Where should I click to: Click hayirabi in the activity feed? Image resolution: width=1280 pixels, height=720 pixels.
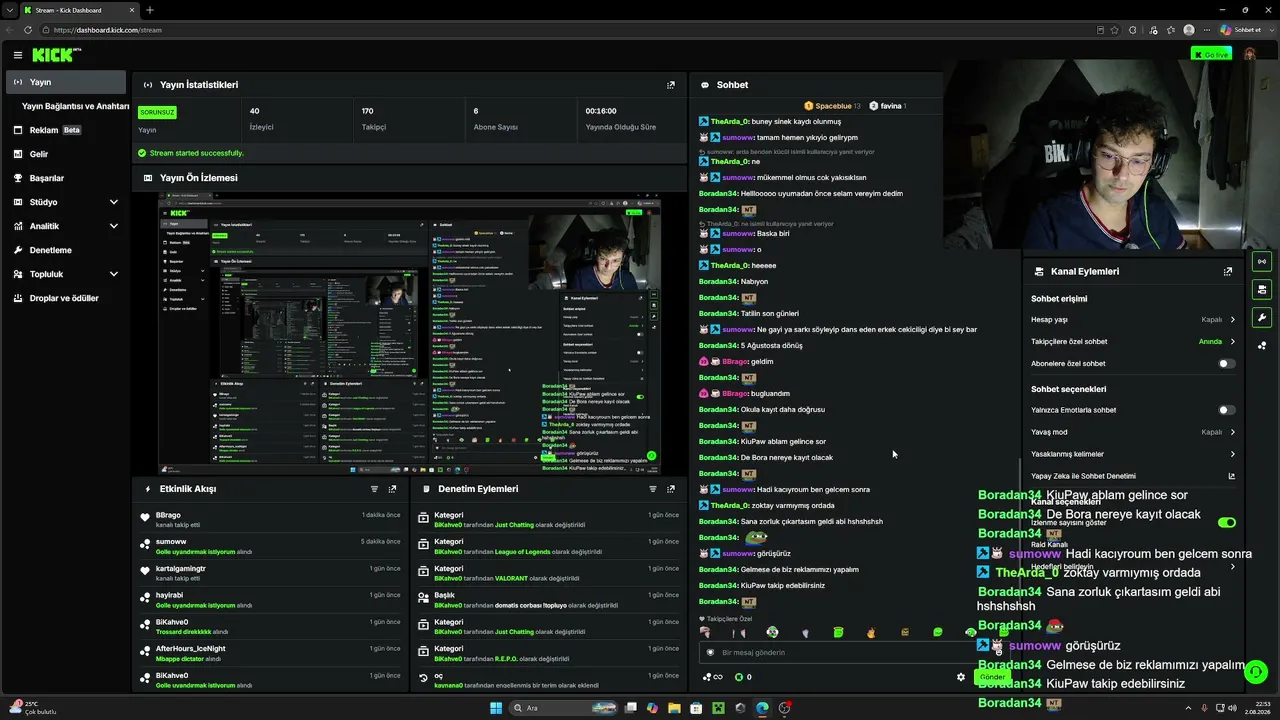coord(169,595)
